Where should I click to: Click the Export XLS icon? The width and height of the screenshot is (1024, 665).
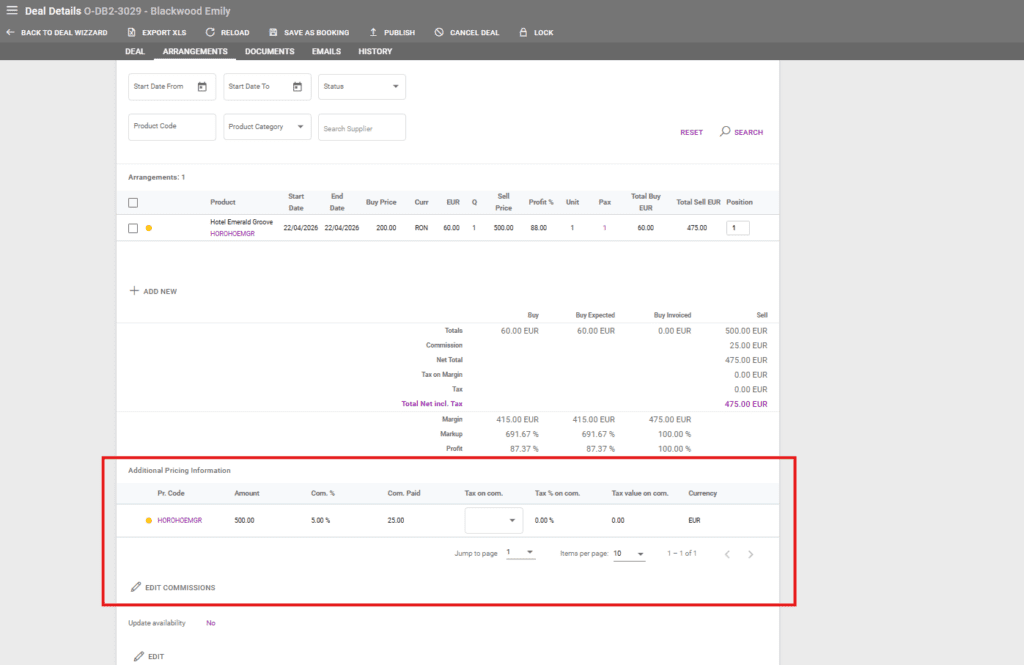[x=131, y=32]
